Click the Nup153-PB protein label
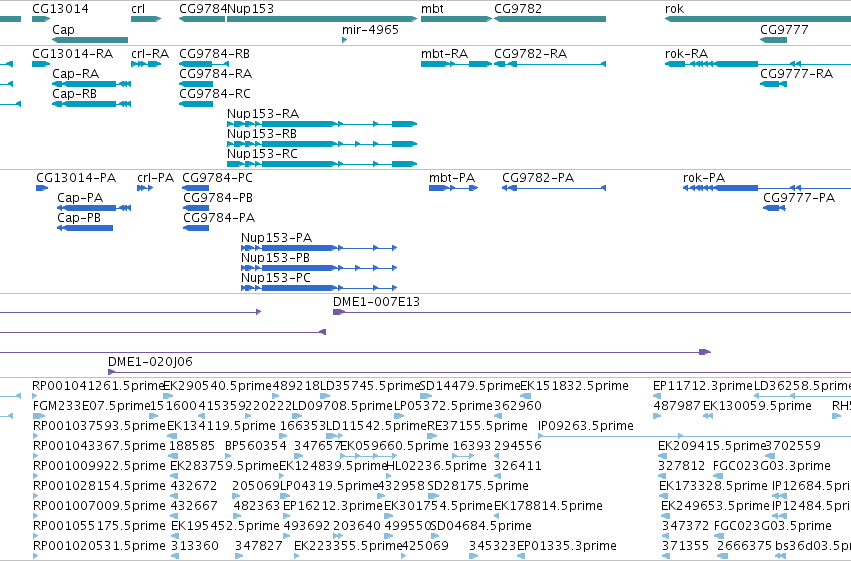Screen dimensions: 851x561 coord(275,258)
